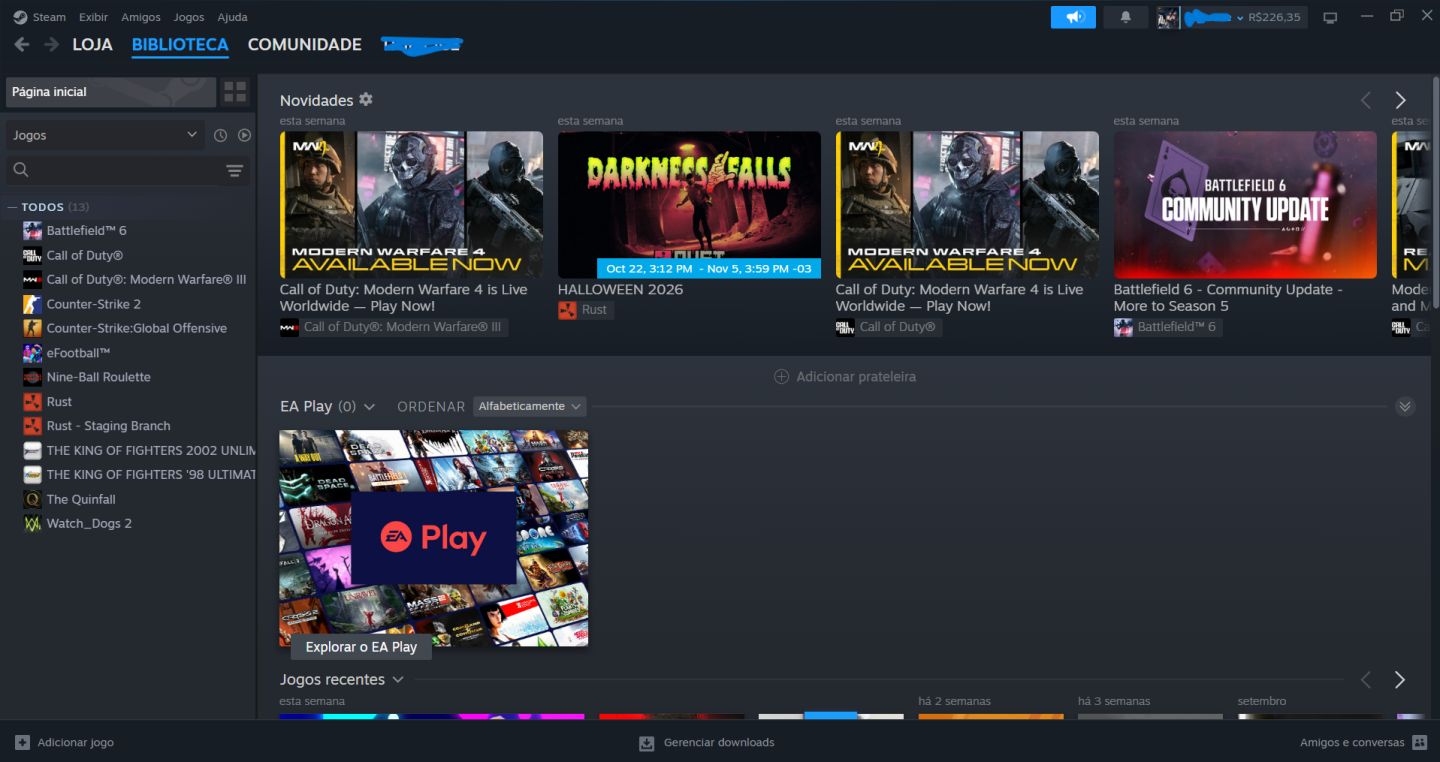The width and height of the screenshot is (1440, 762).
Task: Select Watch_Dogs 2 in the game list
Action: tap(89, 523)
